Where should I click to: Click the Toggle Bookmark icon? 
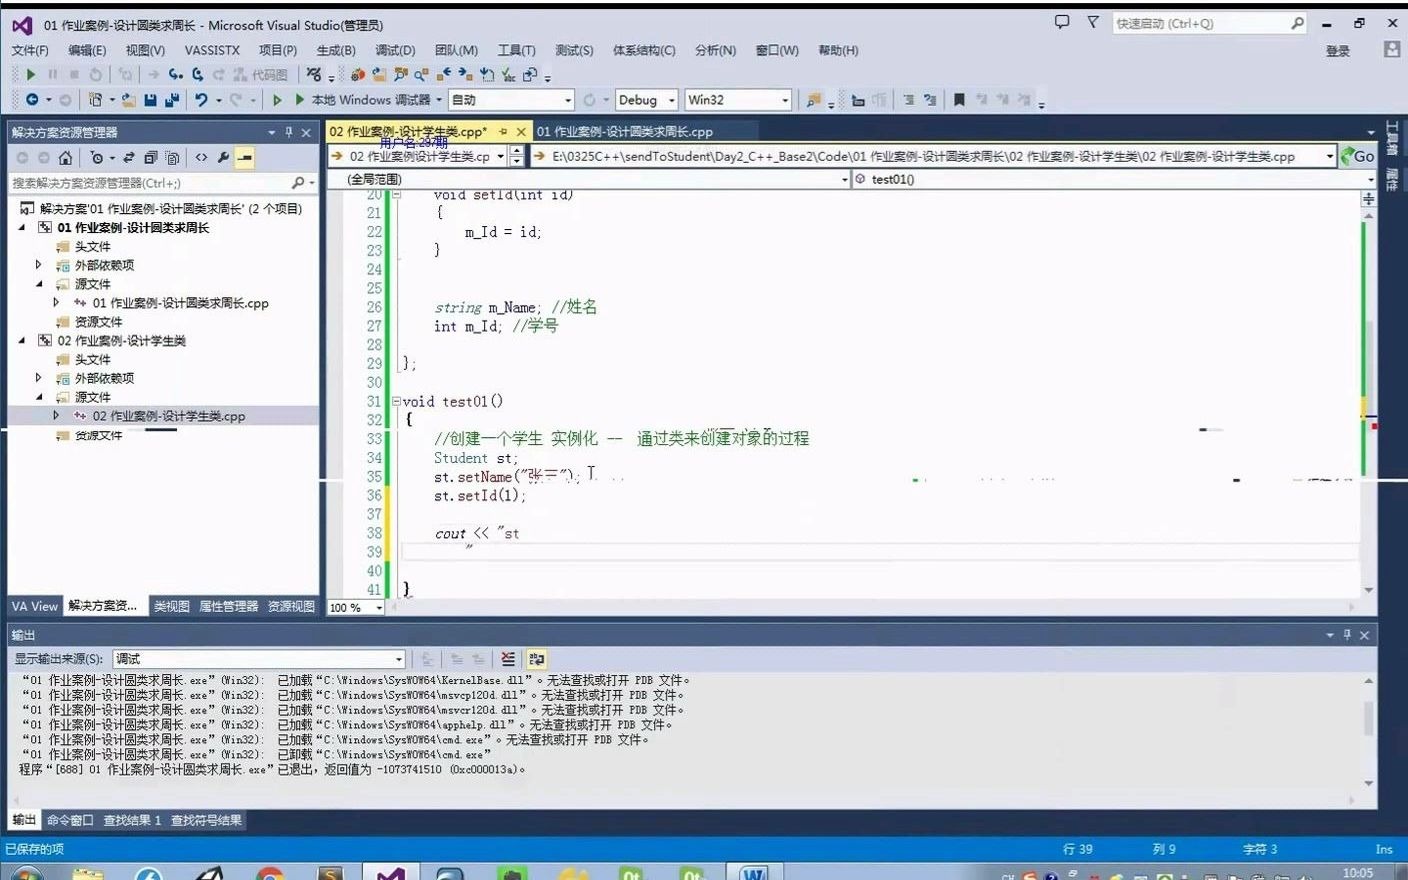pyautogui.click(x=959, y=100)
